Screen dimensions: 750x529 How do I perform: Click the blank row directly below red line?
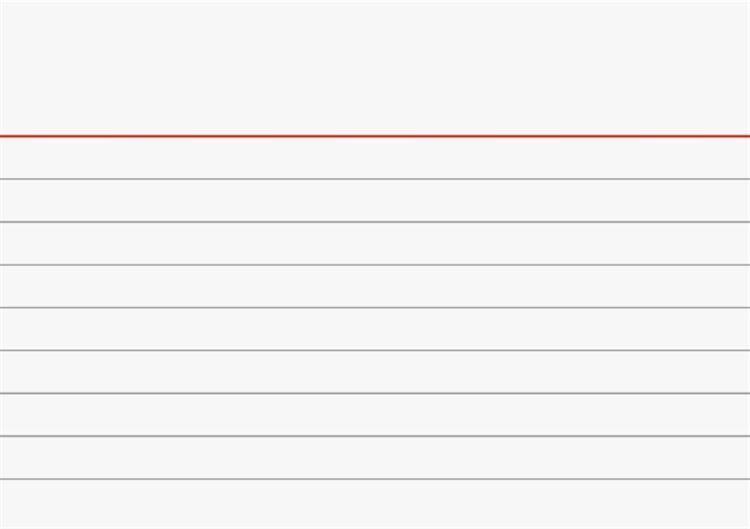375,158
